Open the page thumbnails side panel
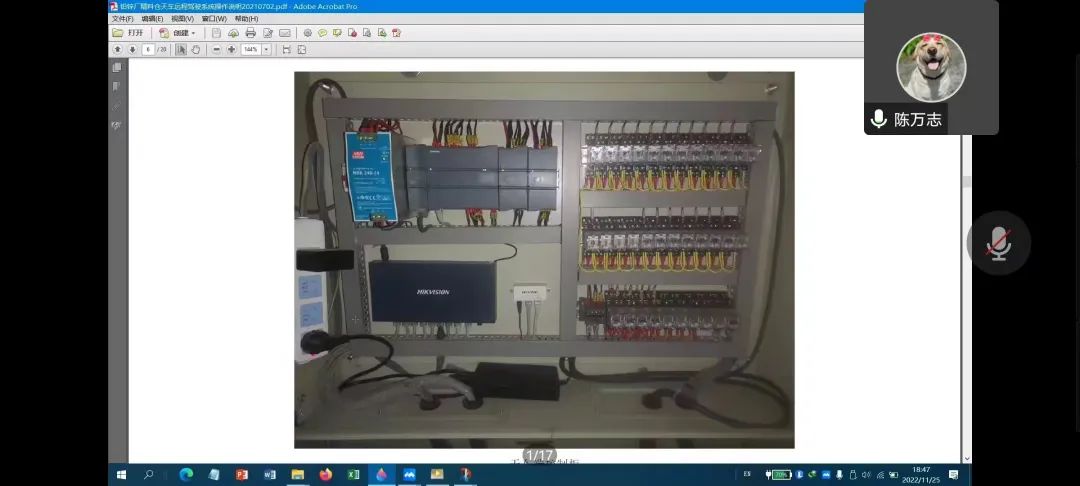Screen dimensions: 1080x486 coord(117,67)
